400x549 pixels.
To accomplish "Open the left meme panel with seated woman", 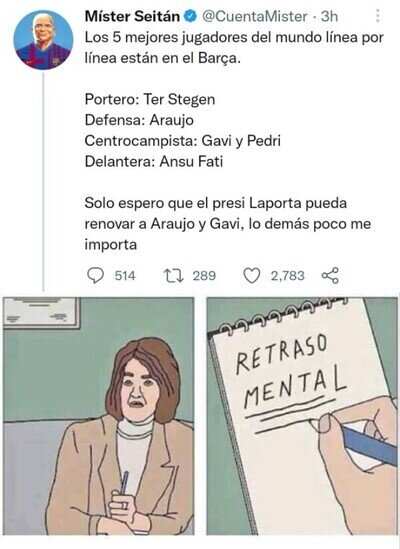I will (x=98, y=416).
